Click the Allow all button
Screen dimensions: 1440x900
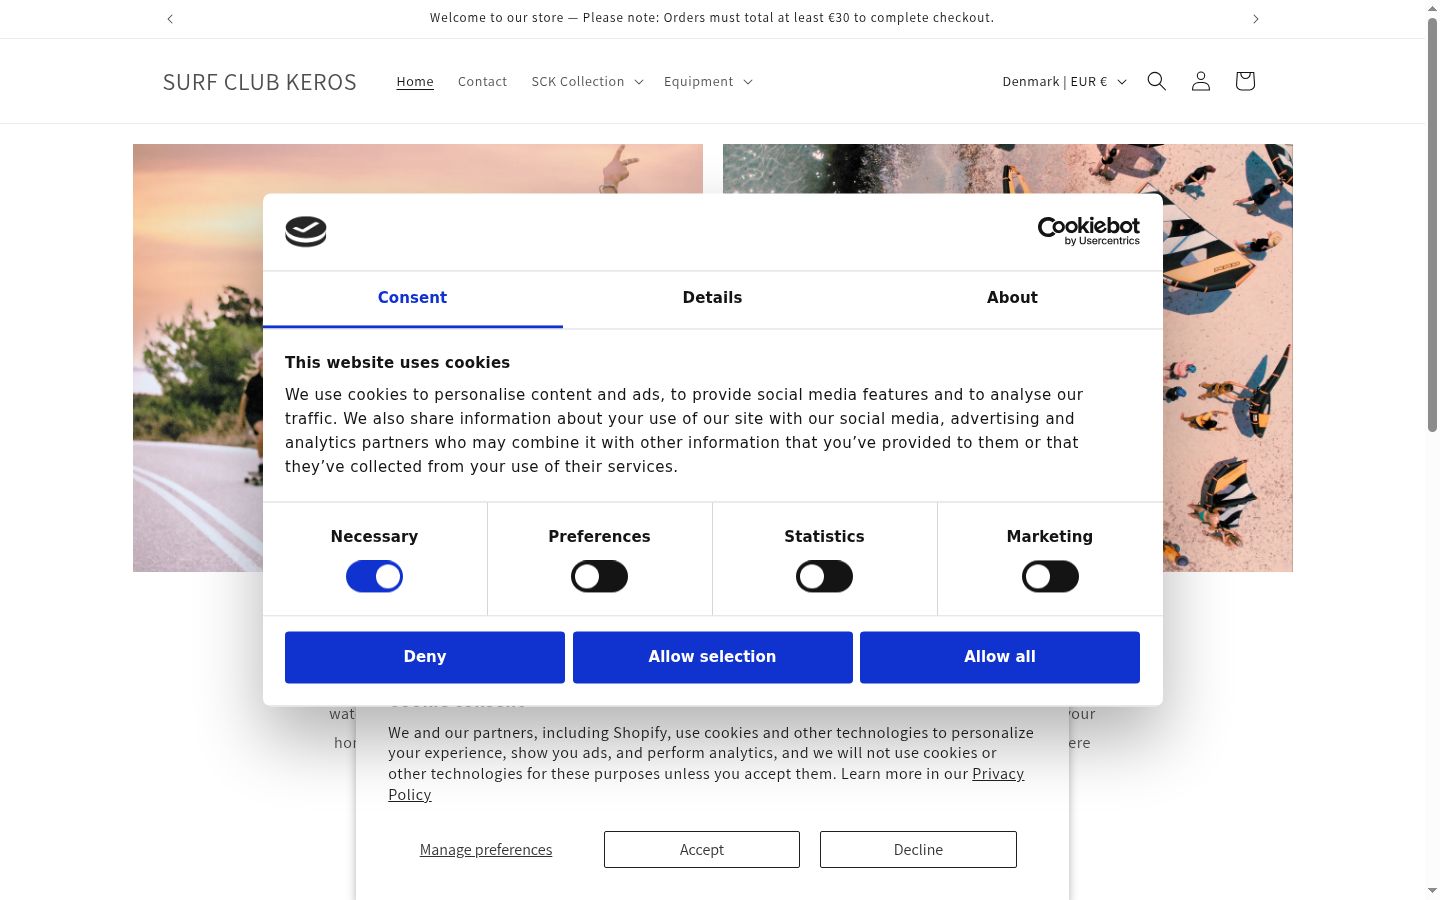click(x=1000, y=657)
